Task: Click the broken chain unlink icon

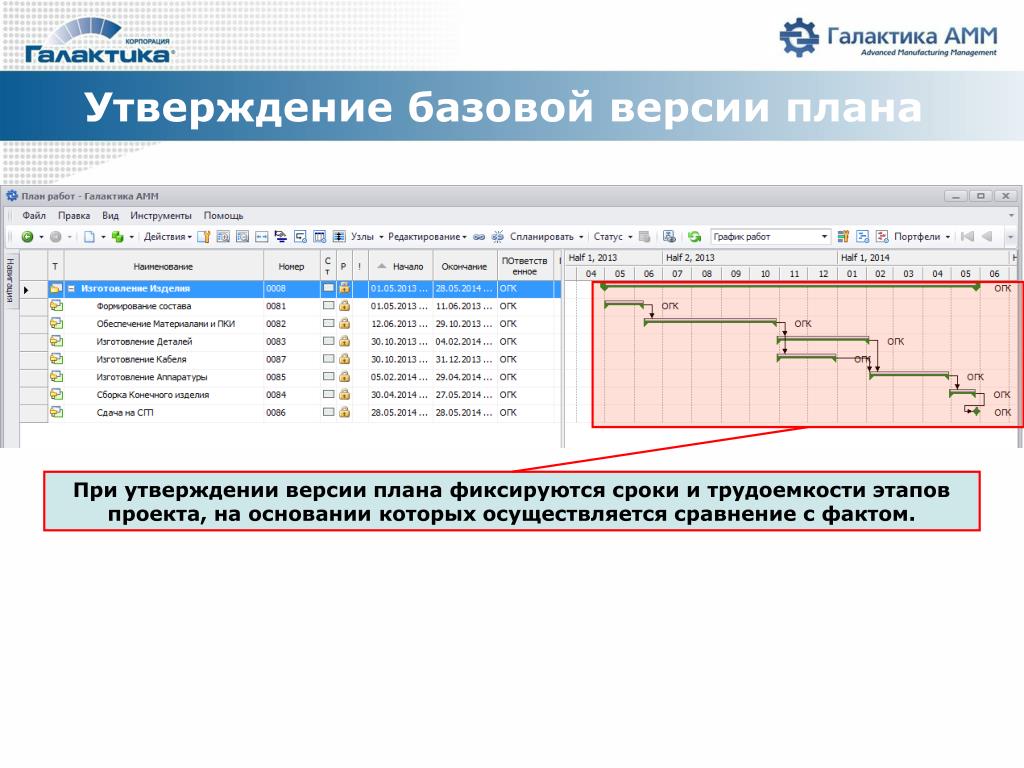Action: (498, 236)
